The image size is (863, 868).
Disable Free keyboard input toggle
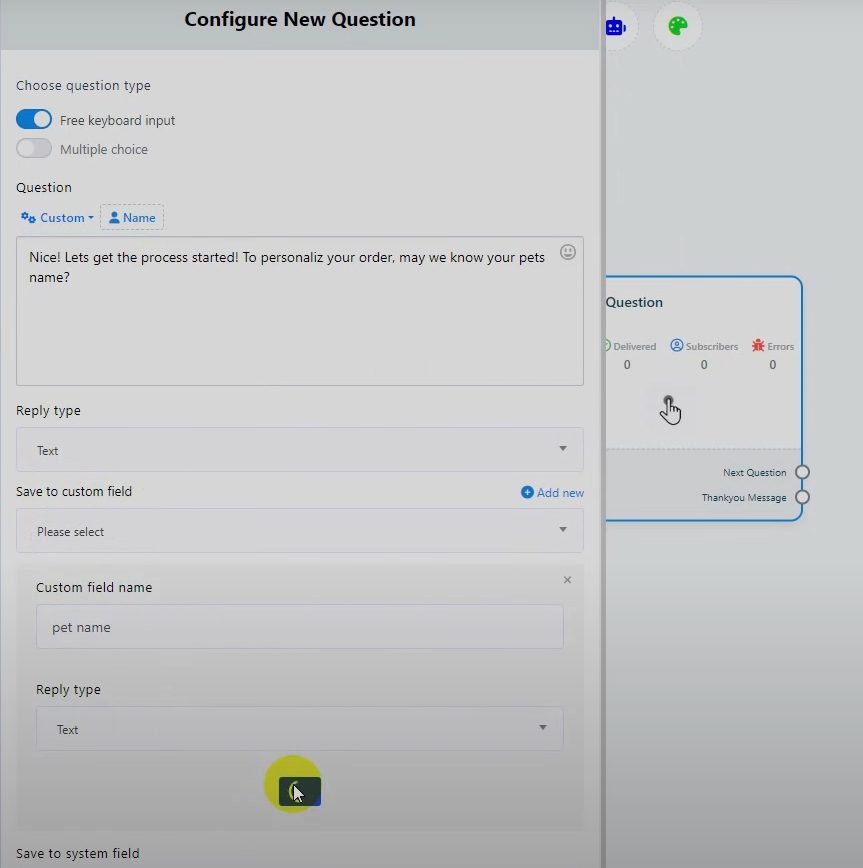(34, 119)
